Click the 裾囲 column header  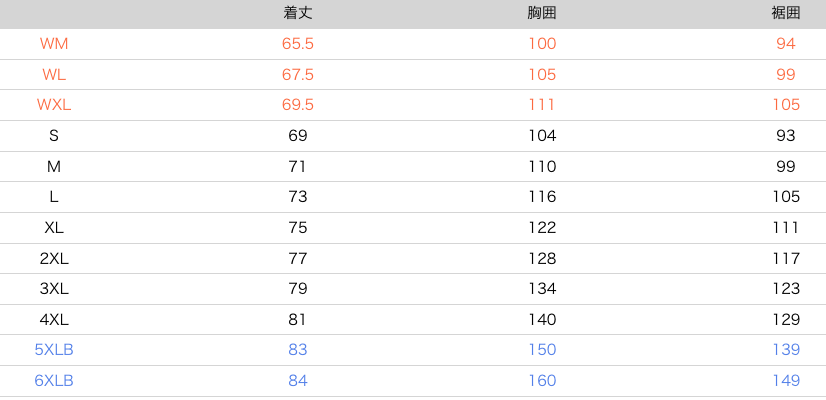pos(785,13)
